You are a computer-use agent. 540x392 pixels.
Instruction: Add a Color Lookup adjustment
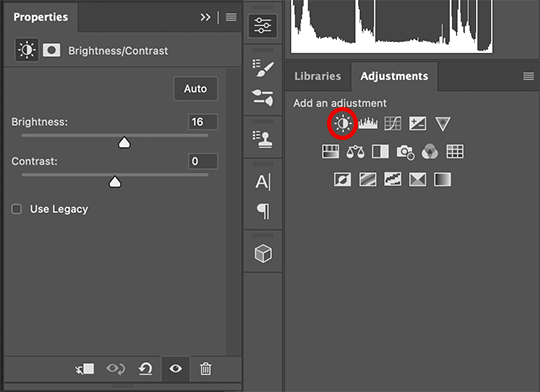[x=455, y=152]
